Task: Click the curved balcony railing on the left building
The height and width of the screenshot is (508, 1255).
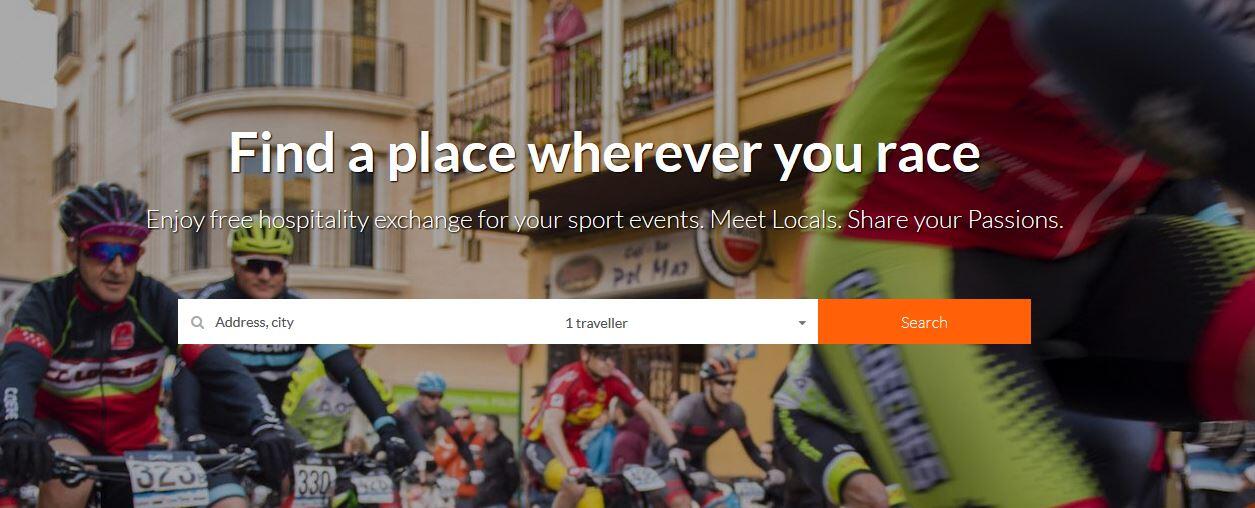Action: click(x=288, y=66)
